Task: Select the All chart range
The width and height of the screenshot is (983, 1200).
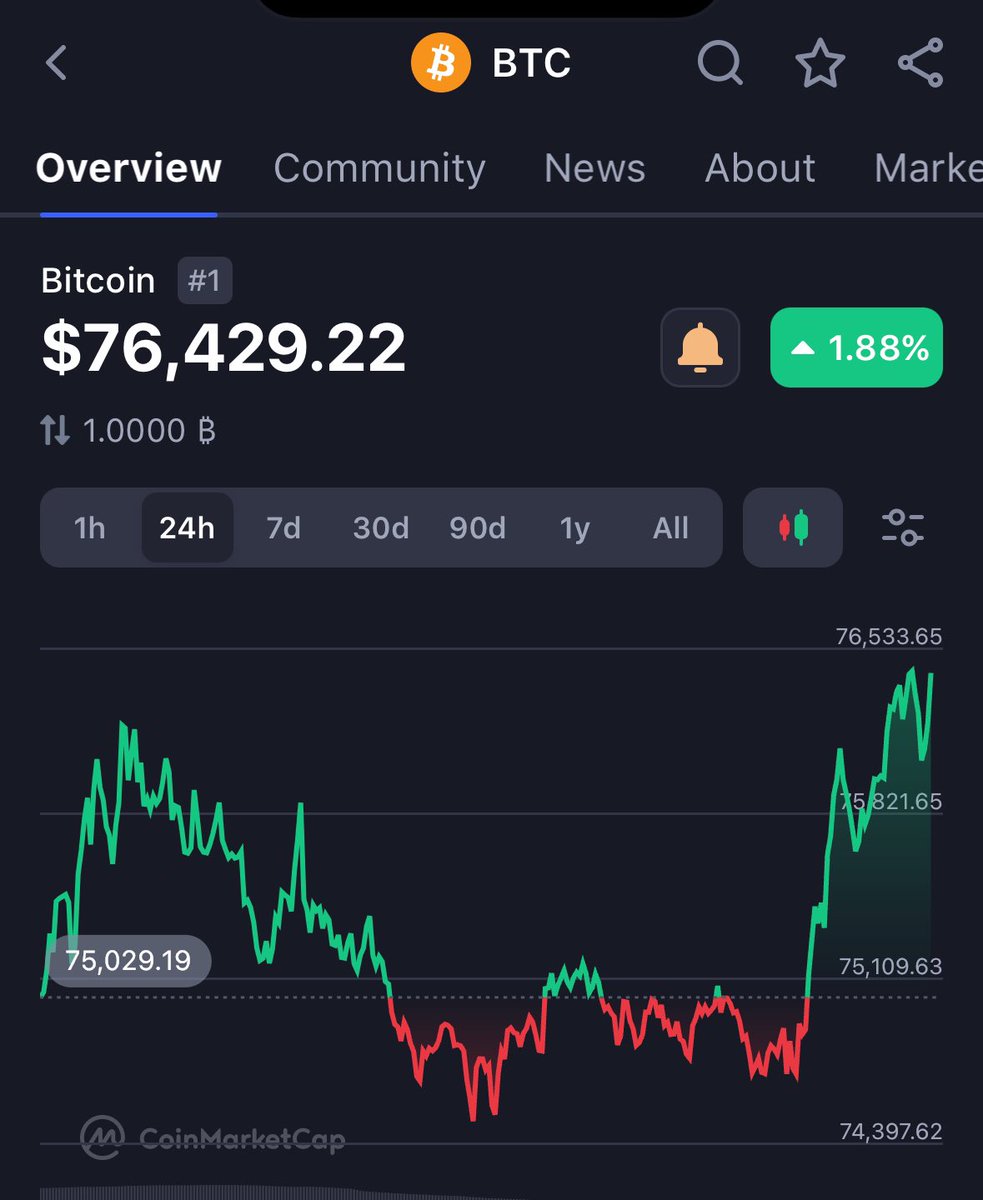Action: [671, 527]
